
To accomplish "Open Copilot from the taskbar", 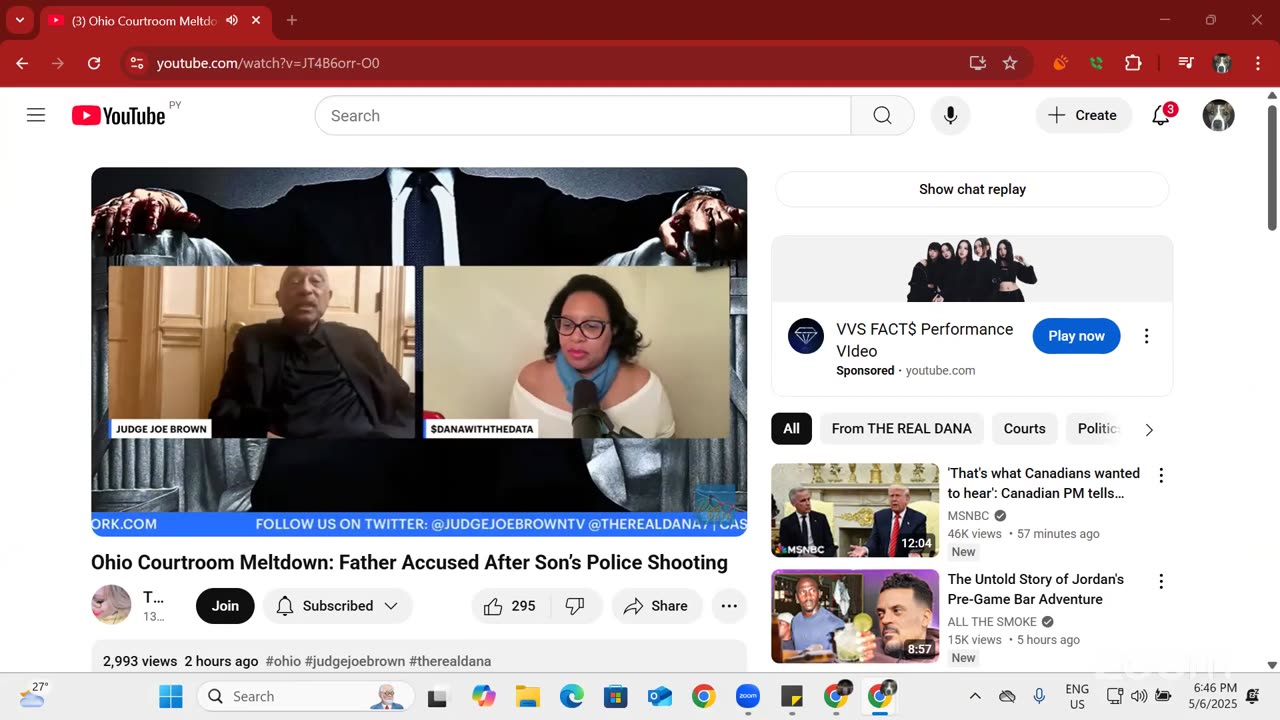I will point(484,696).
